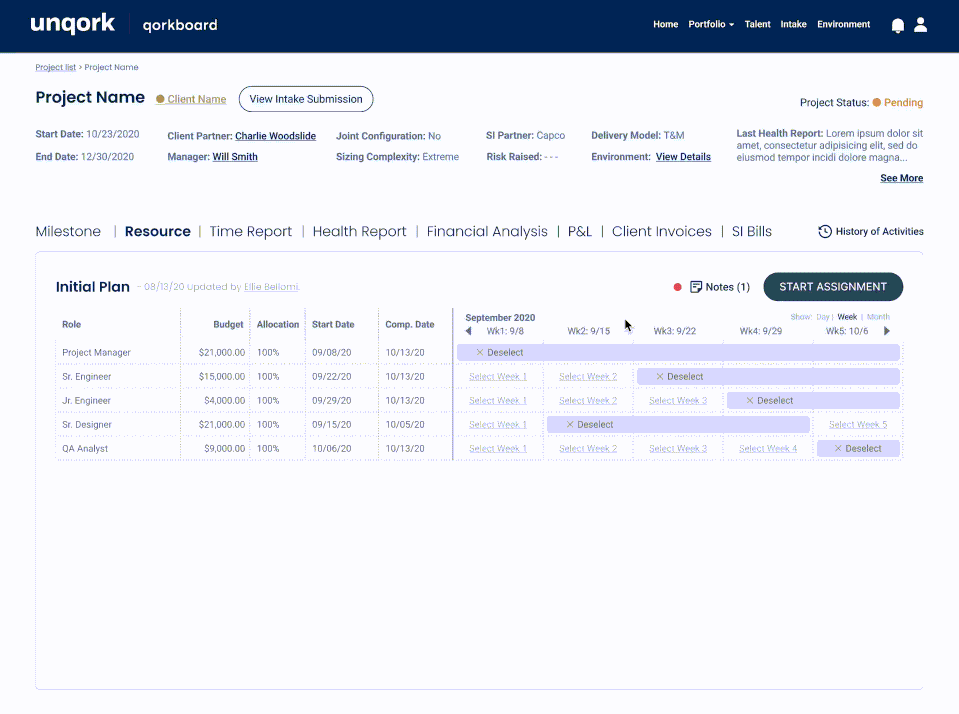Deselect the Sr. Engineer week range
Image resolution: width=959 pixels, height=714 pixels.
[679, 376]
